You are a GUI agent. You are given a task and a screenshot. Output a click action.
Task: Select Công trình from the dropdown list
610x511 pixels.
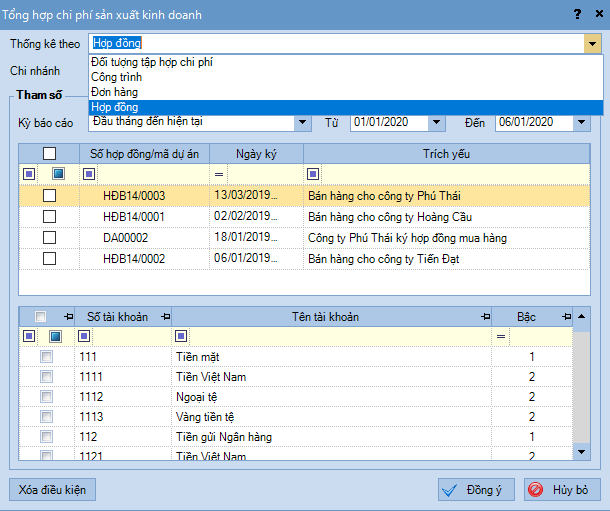[x=117, y=77]
